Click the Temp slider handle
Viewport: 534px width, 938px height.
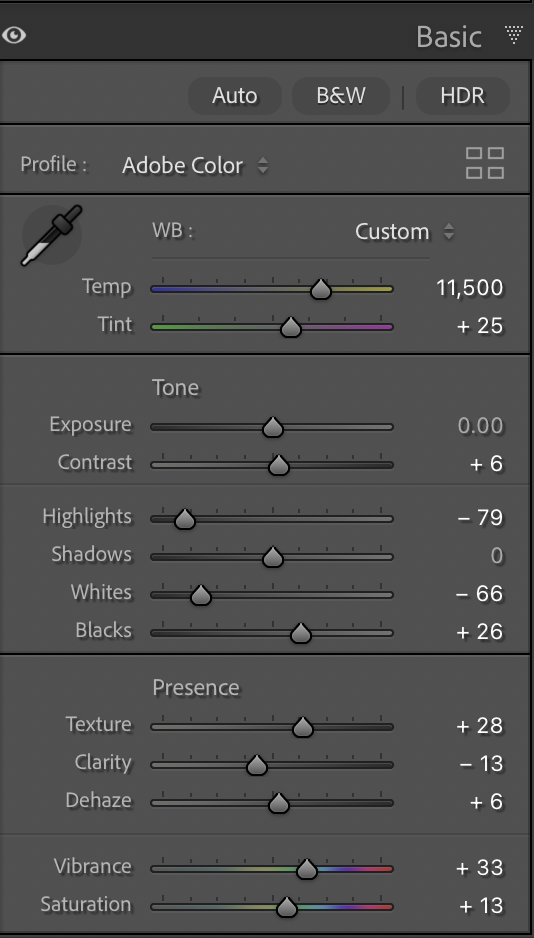point(321,289)
